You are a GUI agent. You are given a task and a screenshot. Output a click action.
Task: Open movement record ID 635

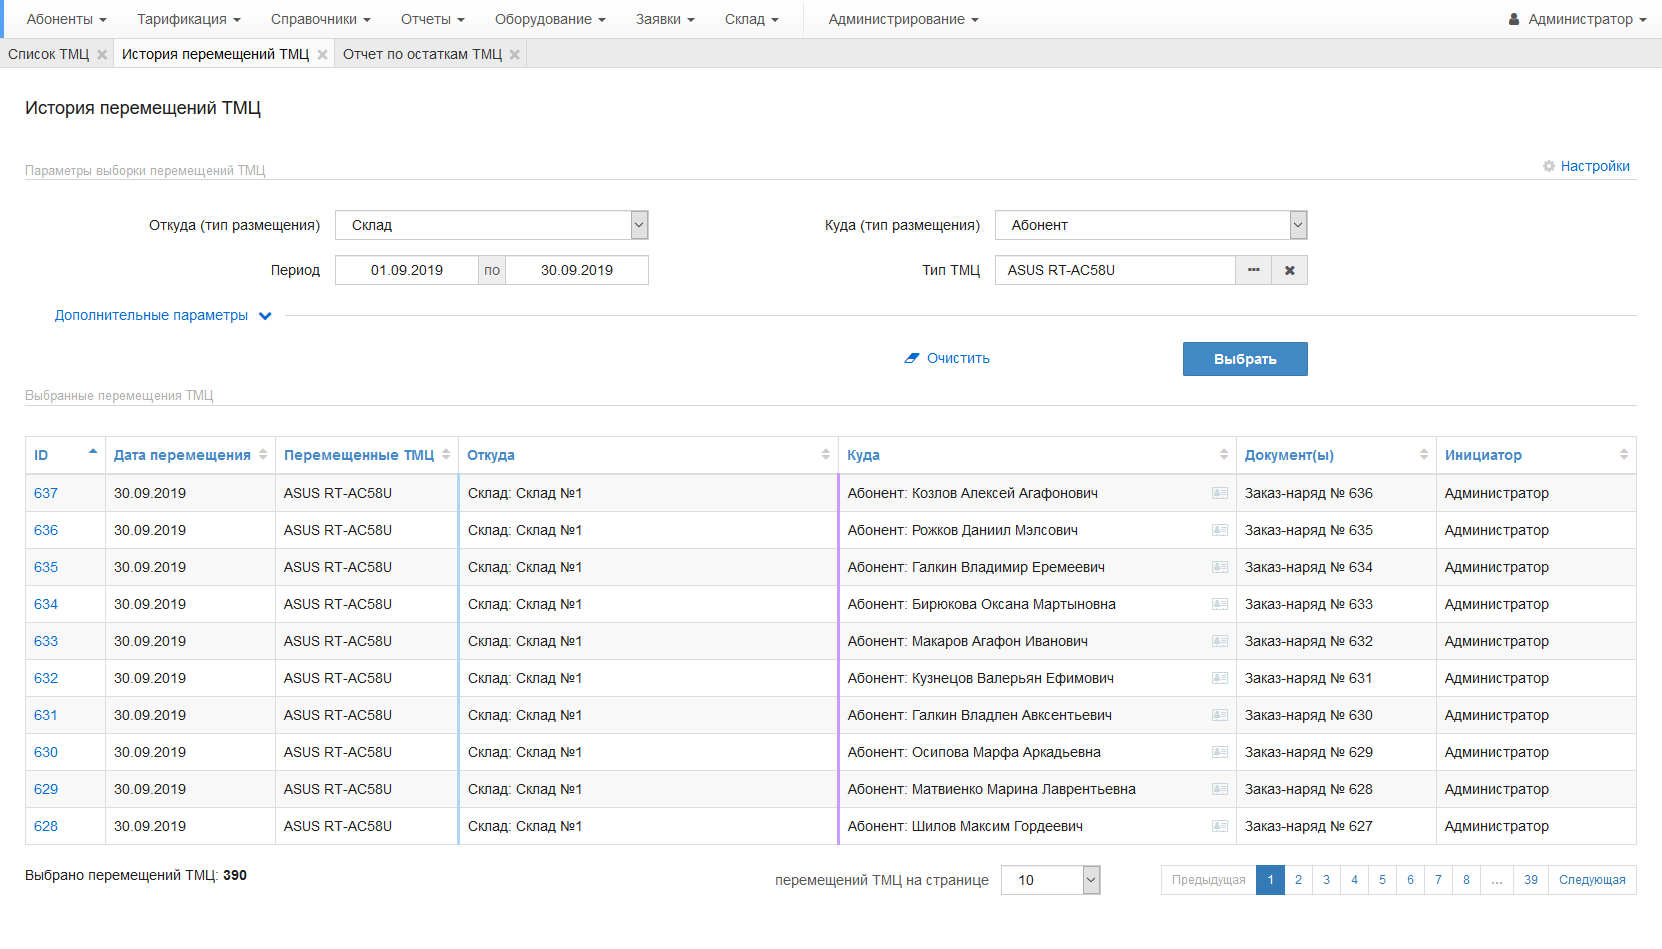tap(46, 567)
